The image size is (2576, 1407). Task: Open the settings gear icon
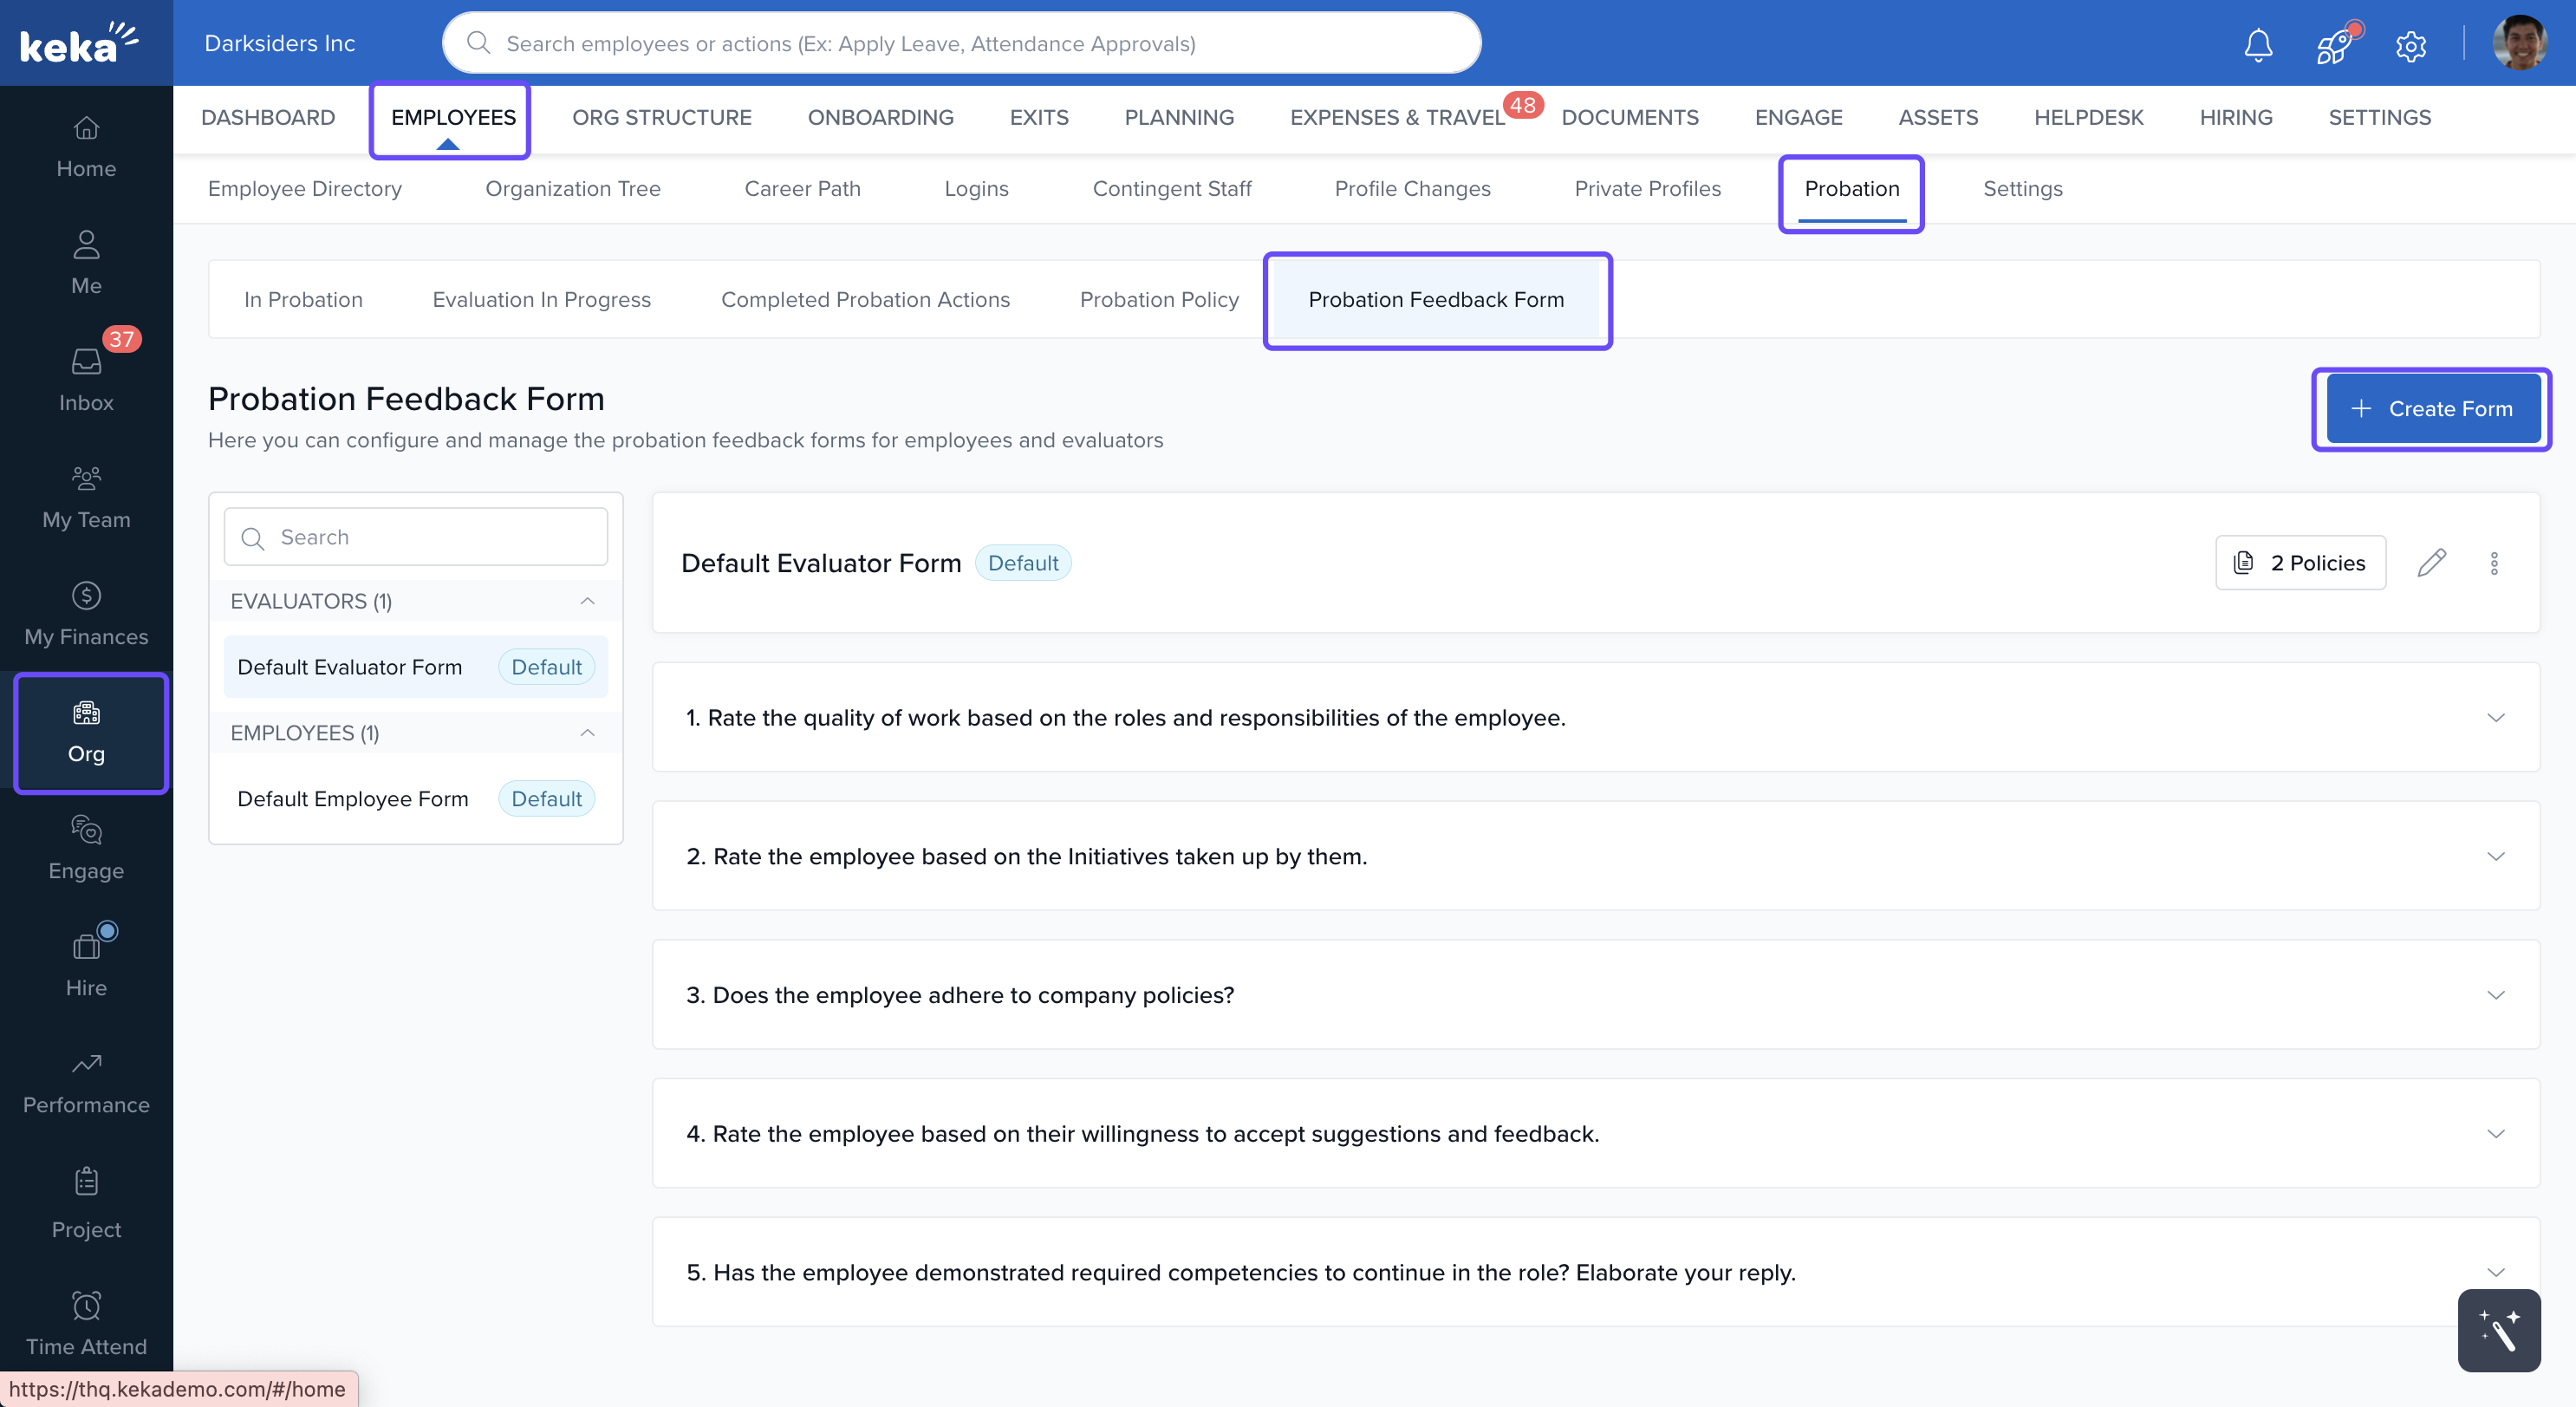[x=2411, y=46]
